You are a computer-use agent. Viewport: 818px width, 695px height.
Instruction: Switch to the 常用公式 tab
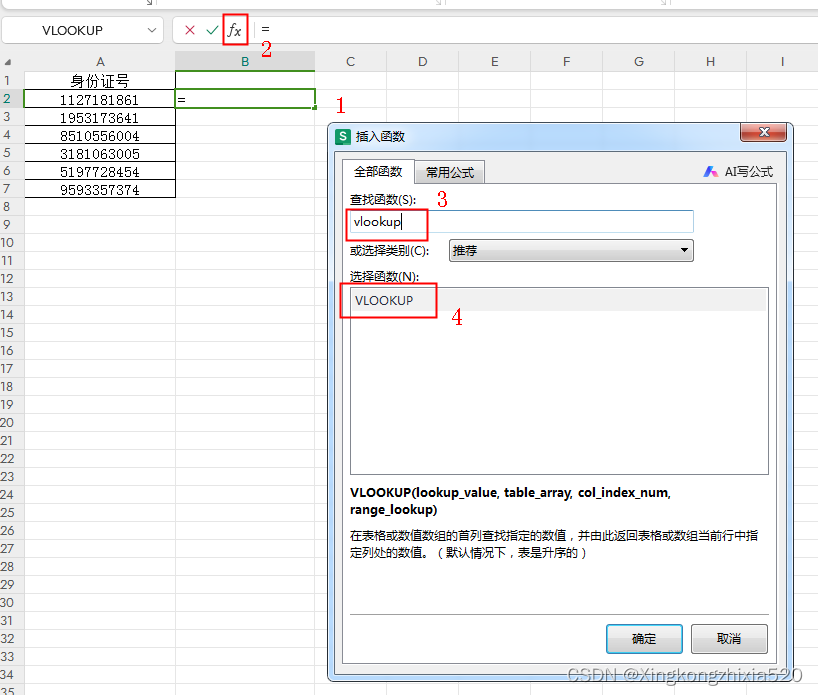point(450,172)
